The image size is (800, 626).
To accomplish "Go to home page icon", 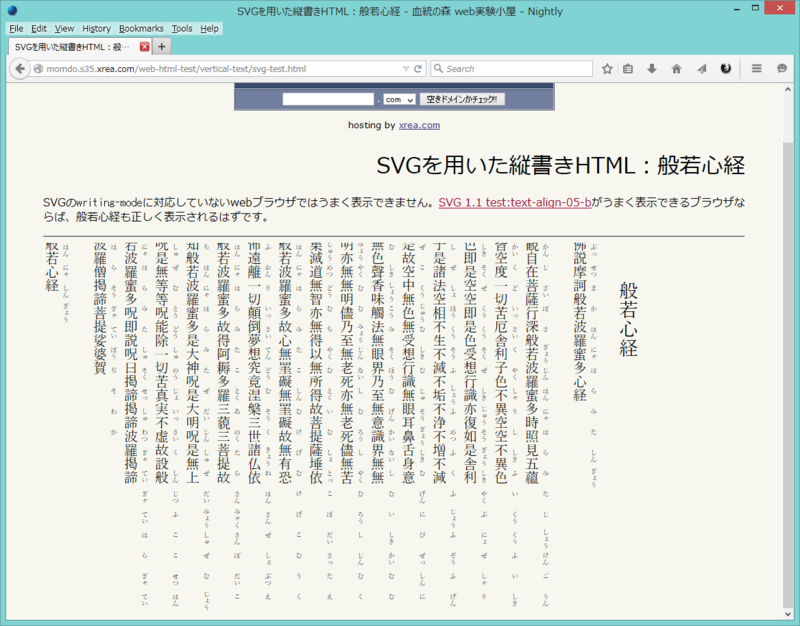I will tap(676, 69).
